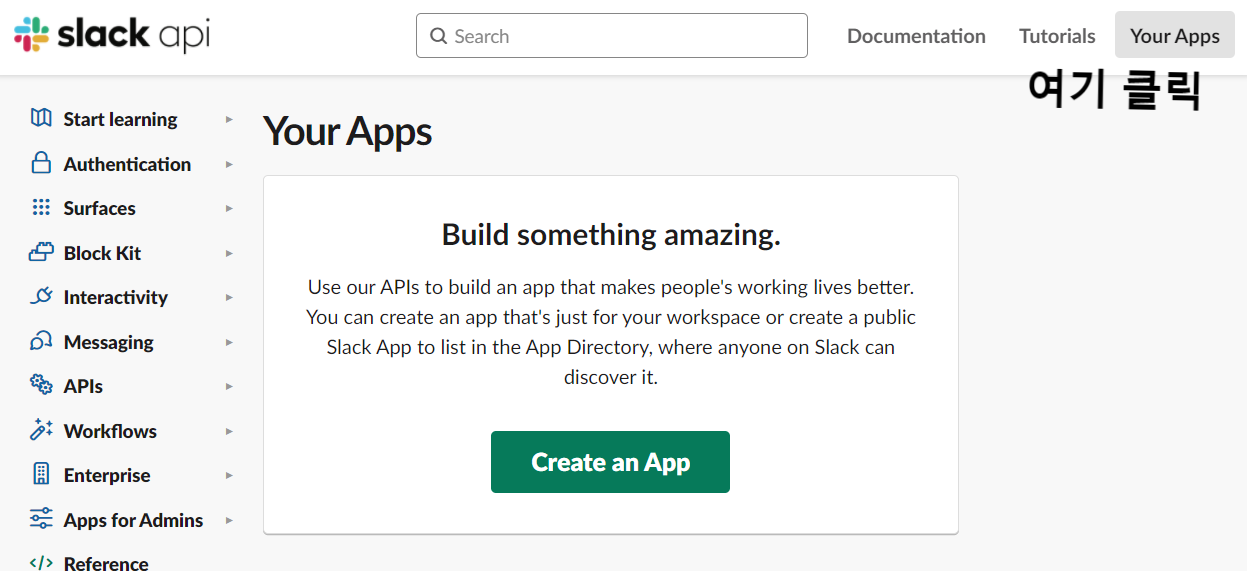Open the Workflows sidebar link

[110, 431]
